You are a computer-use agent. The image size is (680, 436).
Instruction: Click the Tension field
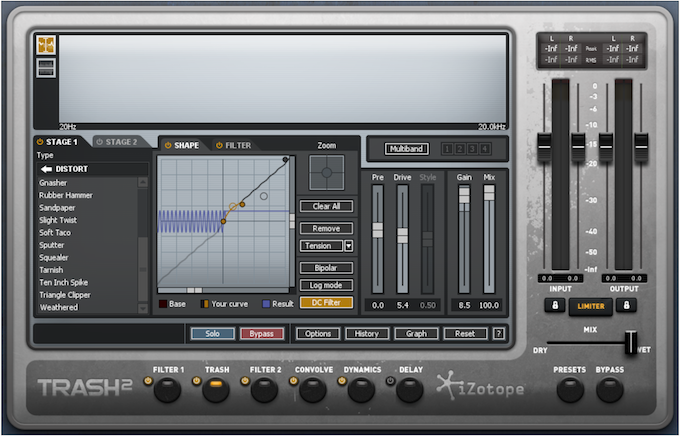pyautogui.click(x=321, y=246)
